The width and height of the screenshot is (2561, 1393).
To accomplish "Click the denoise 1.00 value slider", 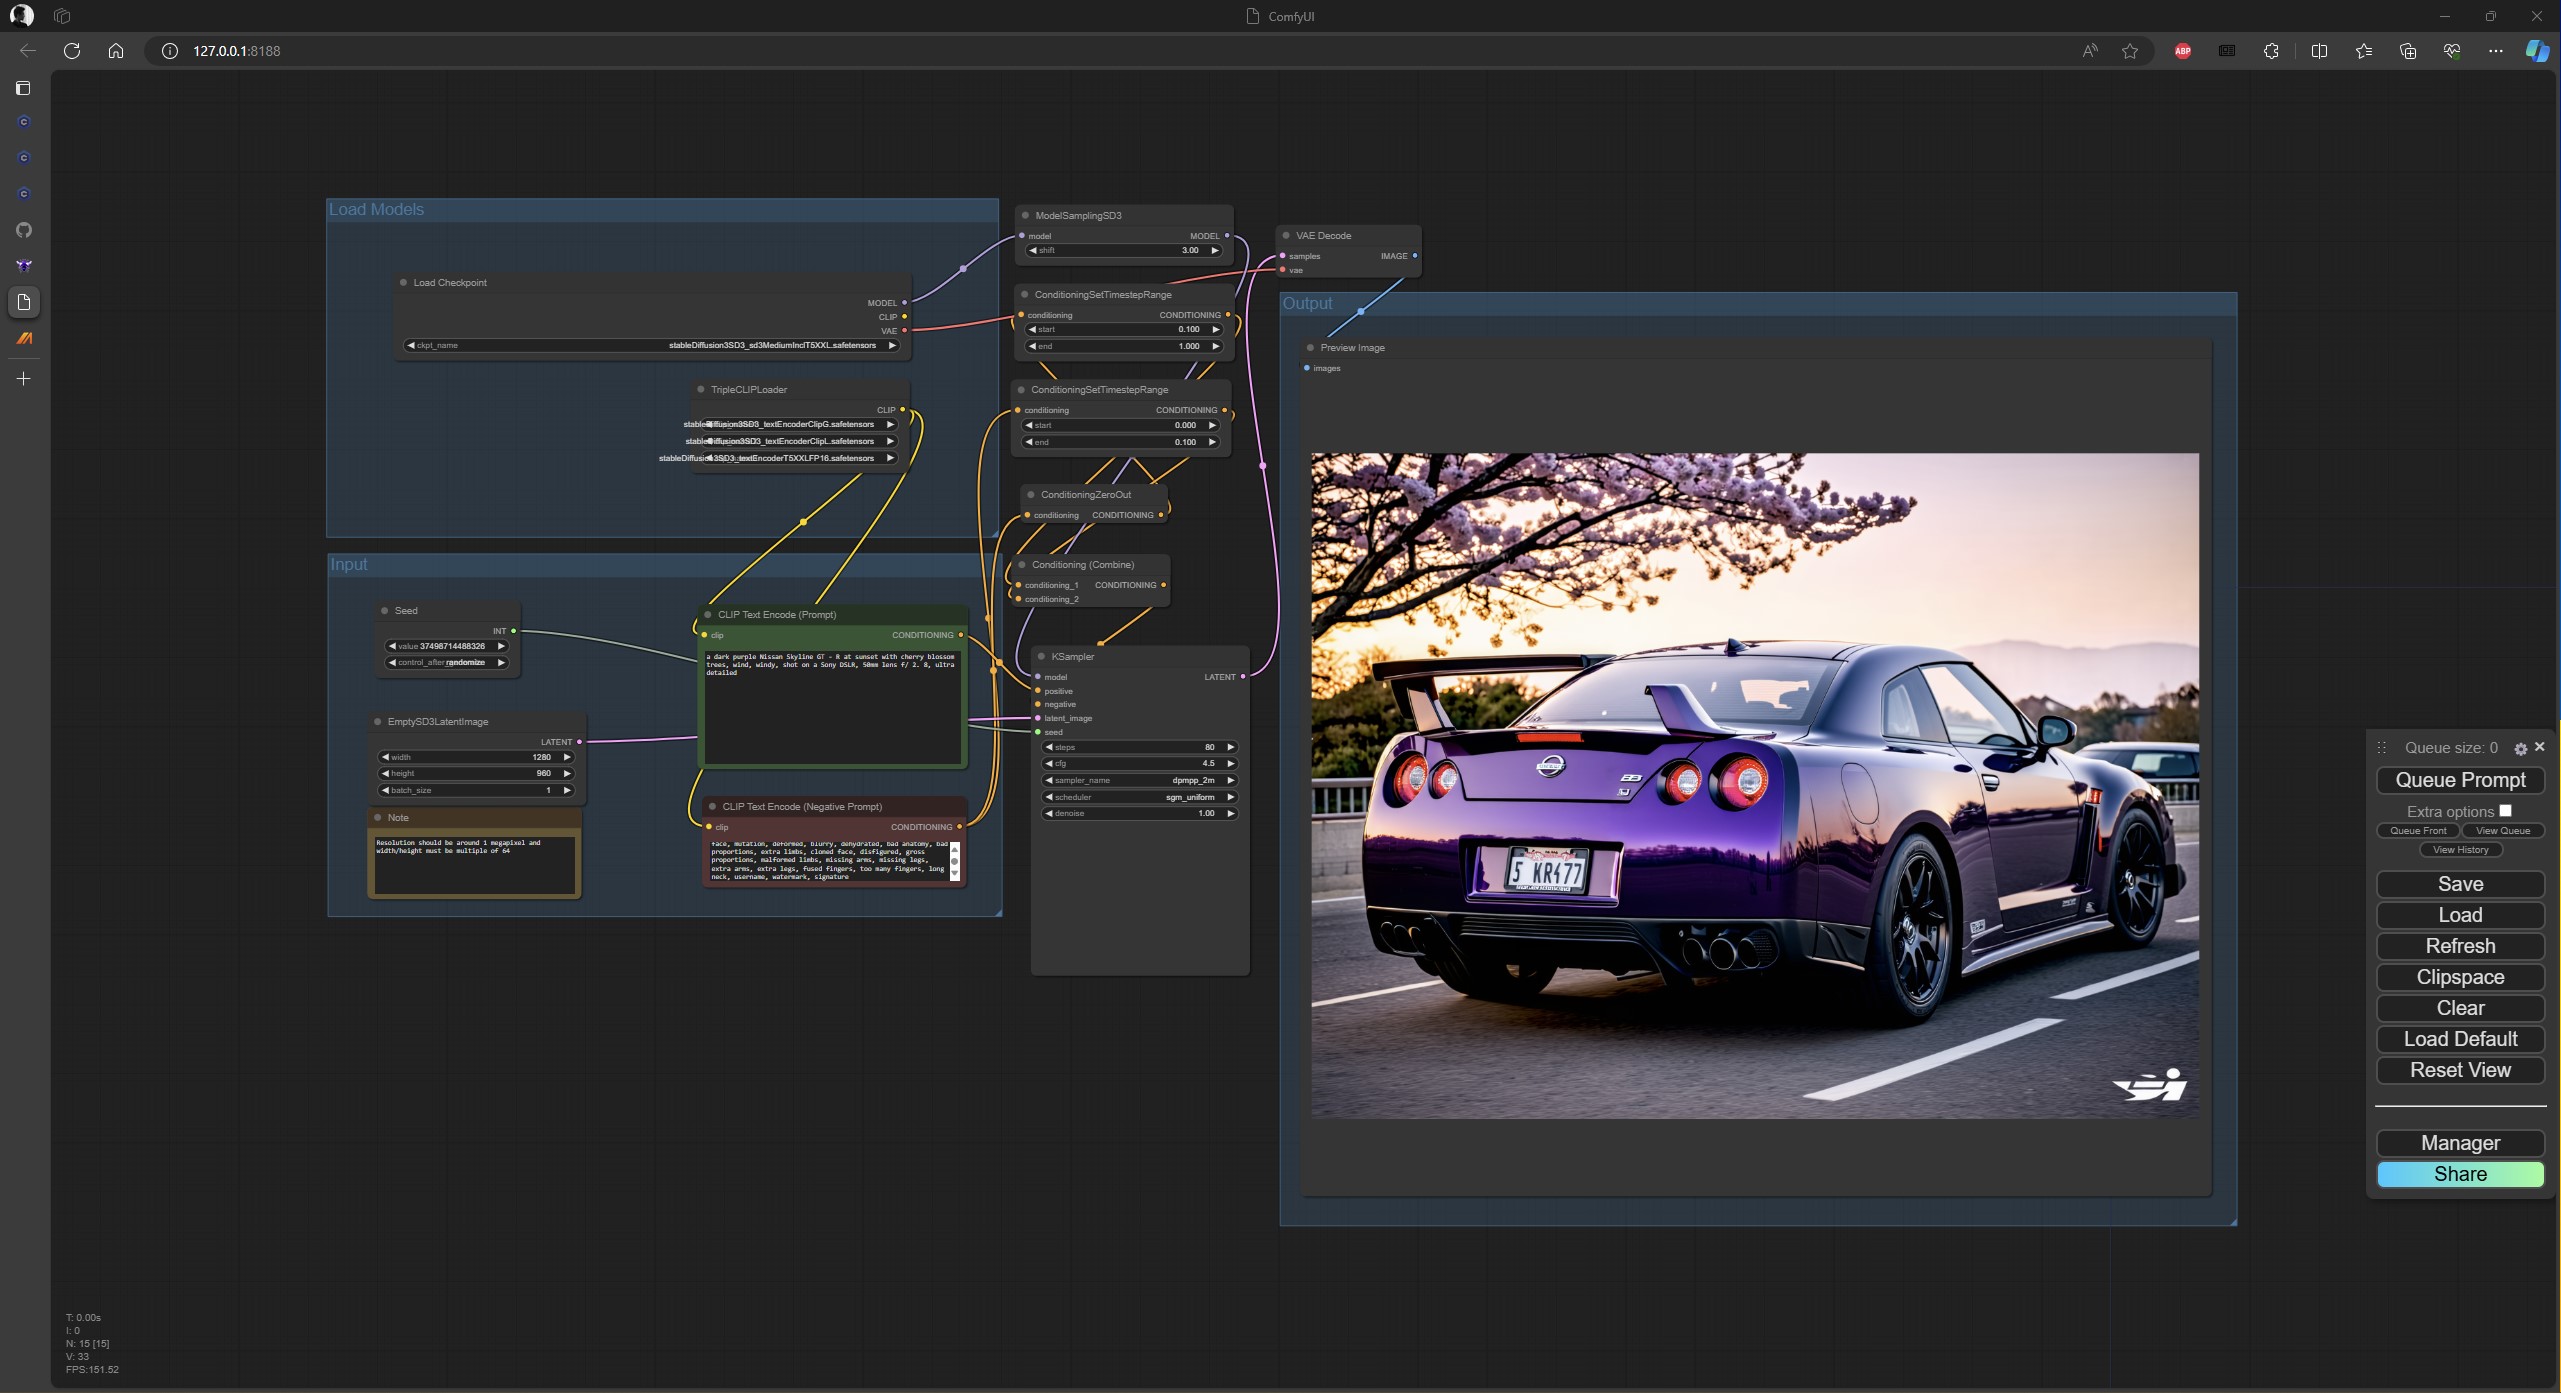I will [x=1140, y=814].
